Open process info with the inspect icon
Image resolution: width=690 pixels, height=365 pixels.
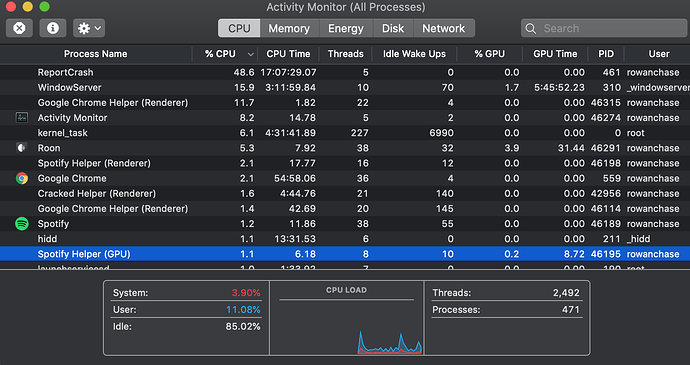point(53,28)
